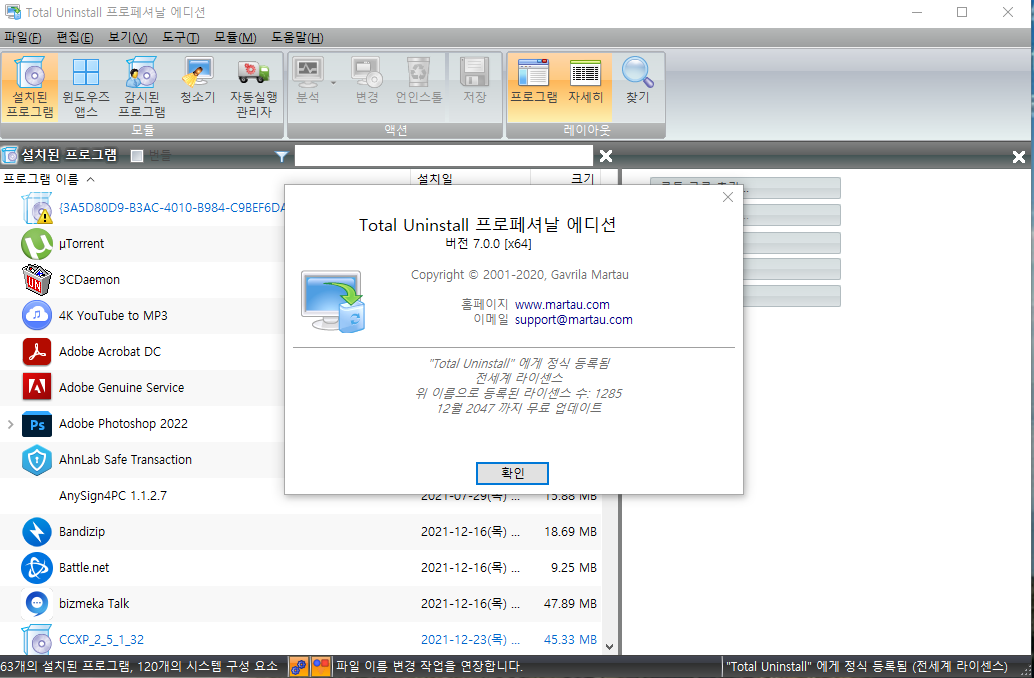Open the 설치된 프로그램 module
This screenshot has height=678, width=1034.
30,87
